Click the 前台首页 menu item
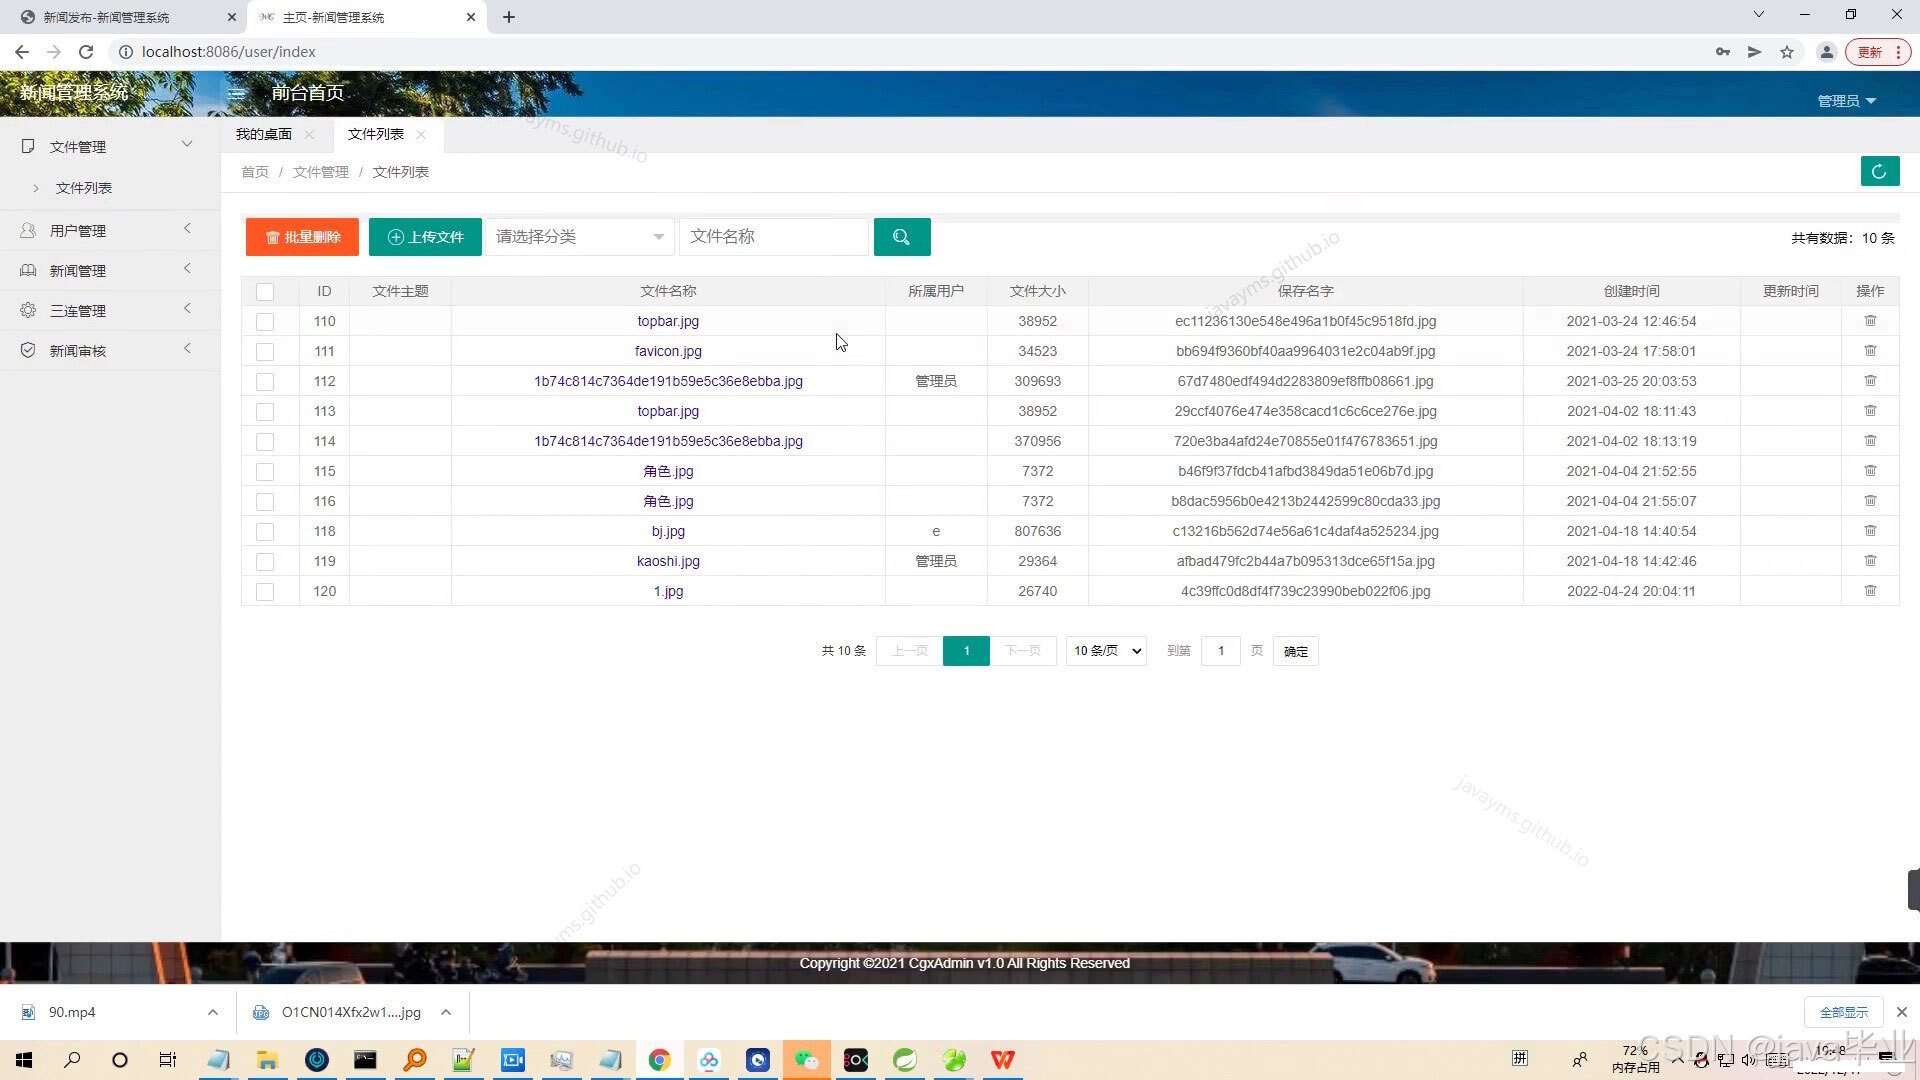 (x=307, y=92)
